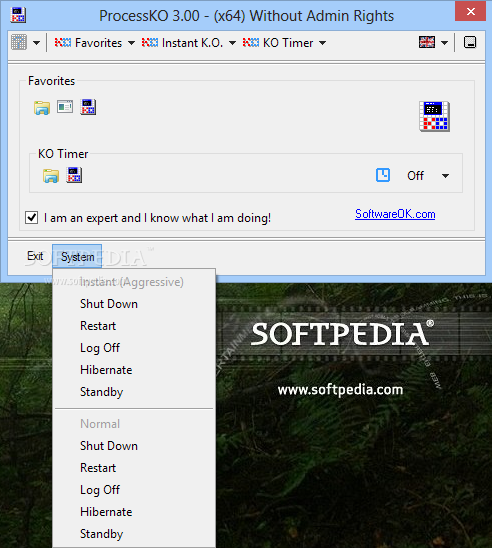Open the Favorites toolbar menu
Screen dimensions: 492x548
88,43
